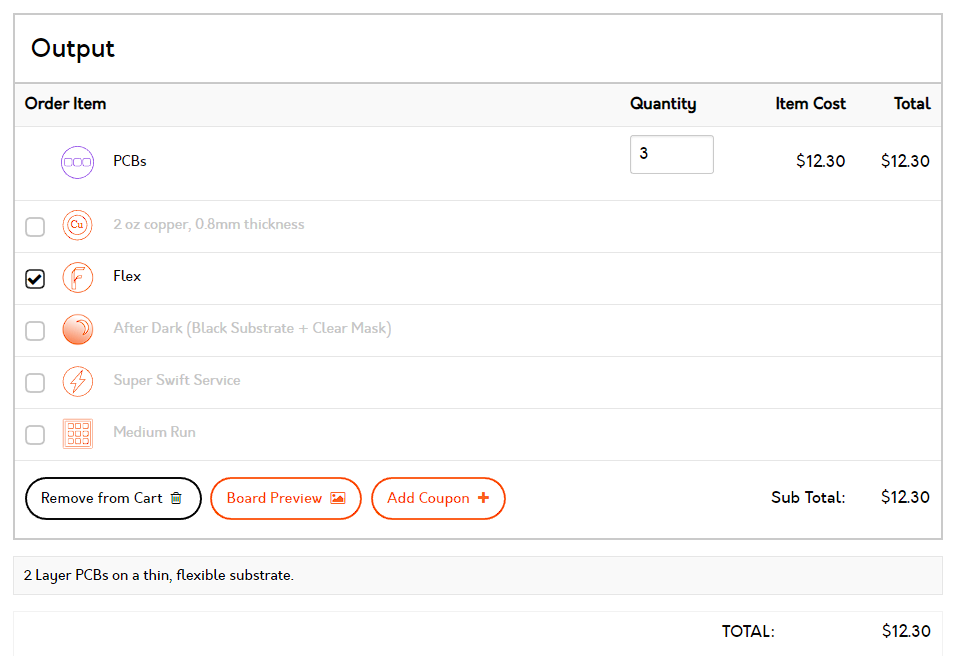The height and width of the screenshot is (656, 954).
Task: Click the Medium Run grid icon
Action: click(x=77, y=433)
